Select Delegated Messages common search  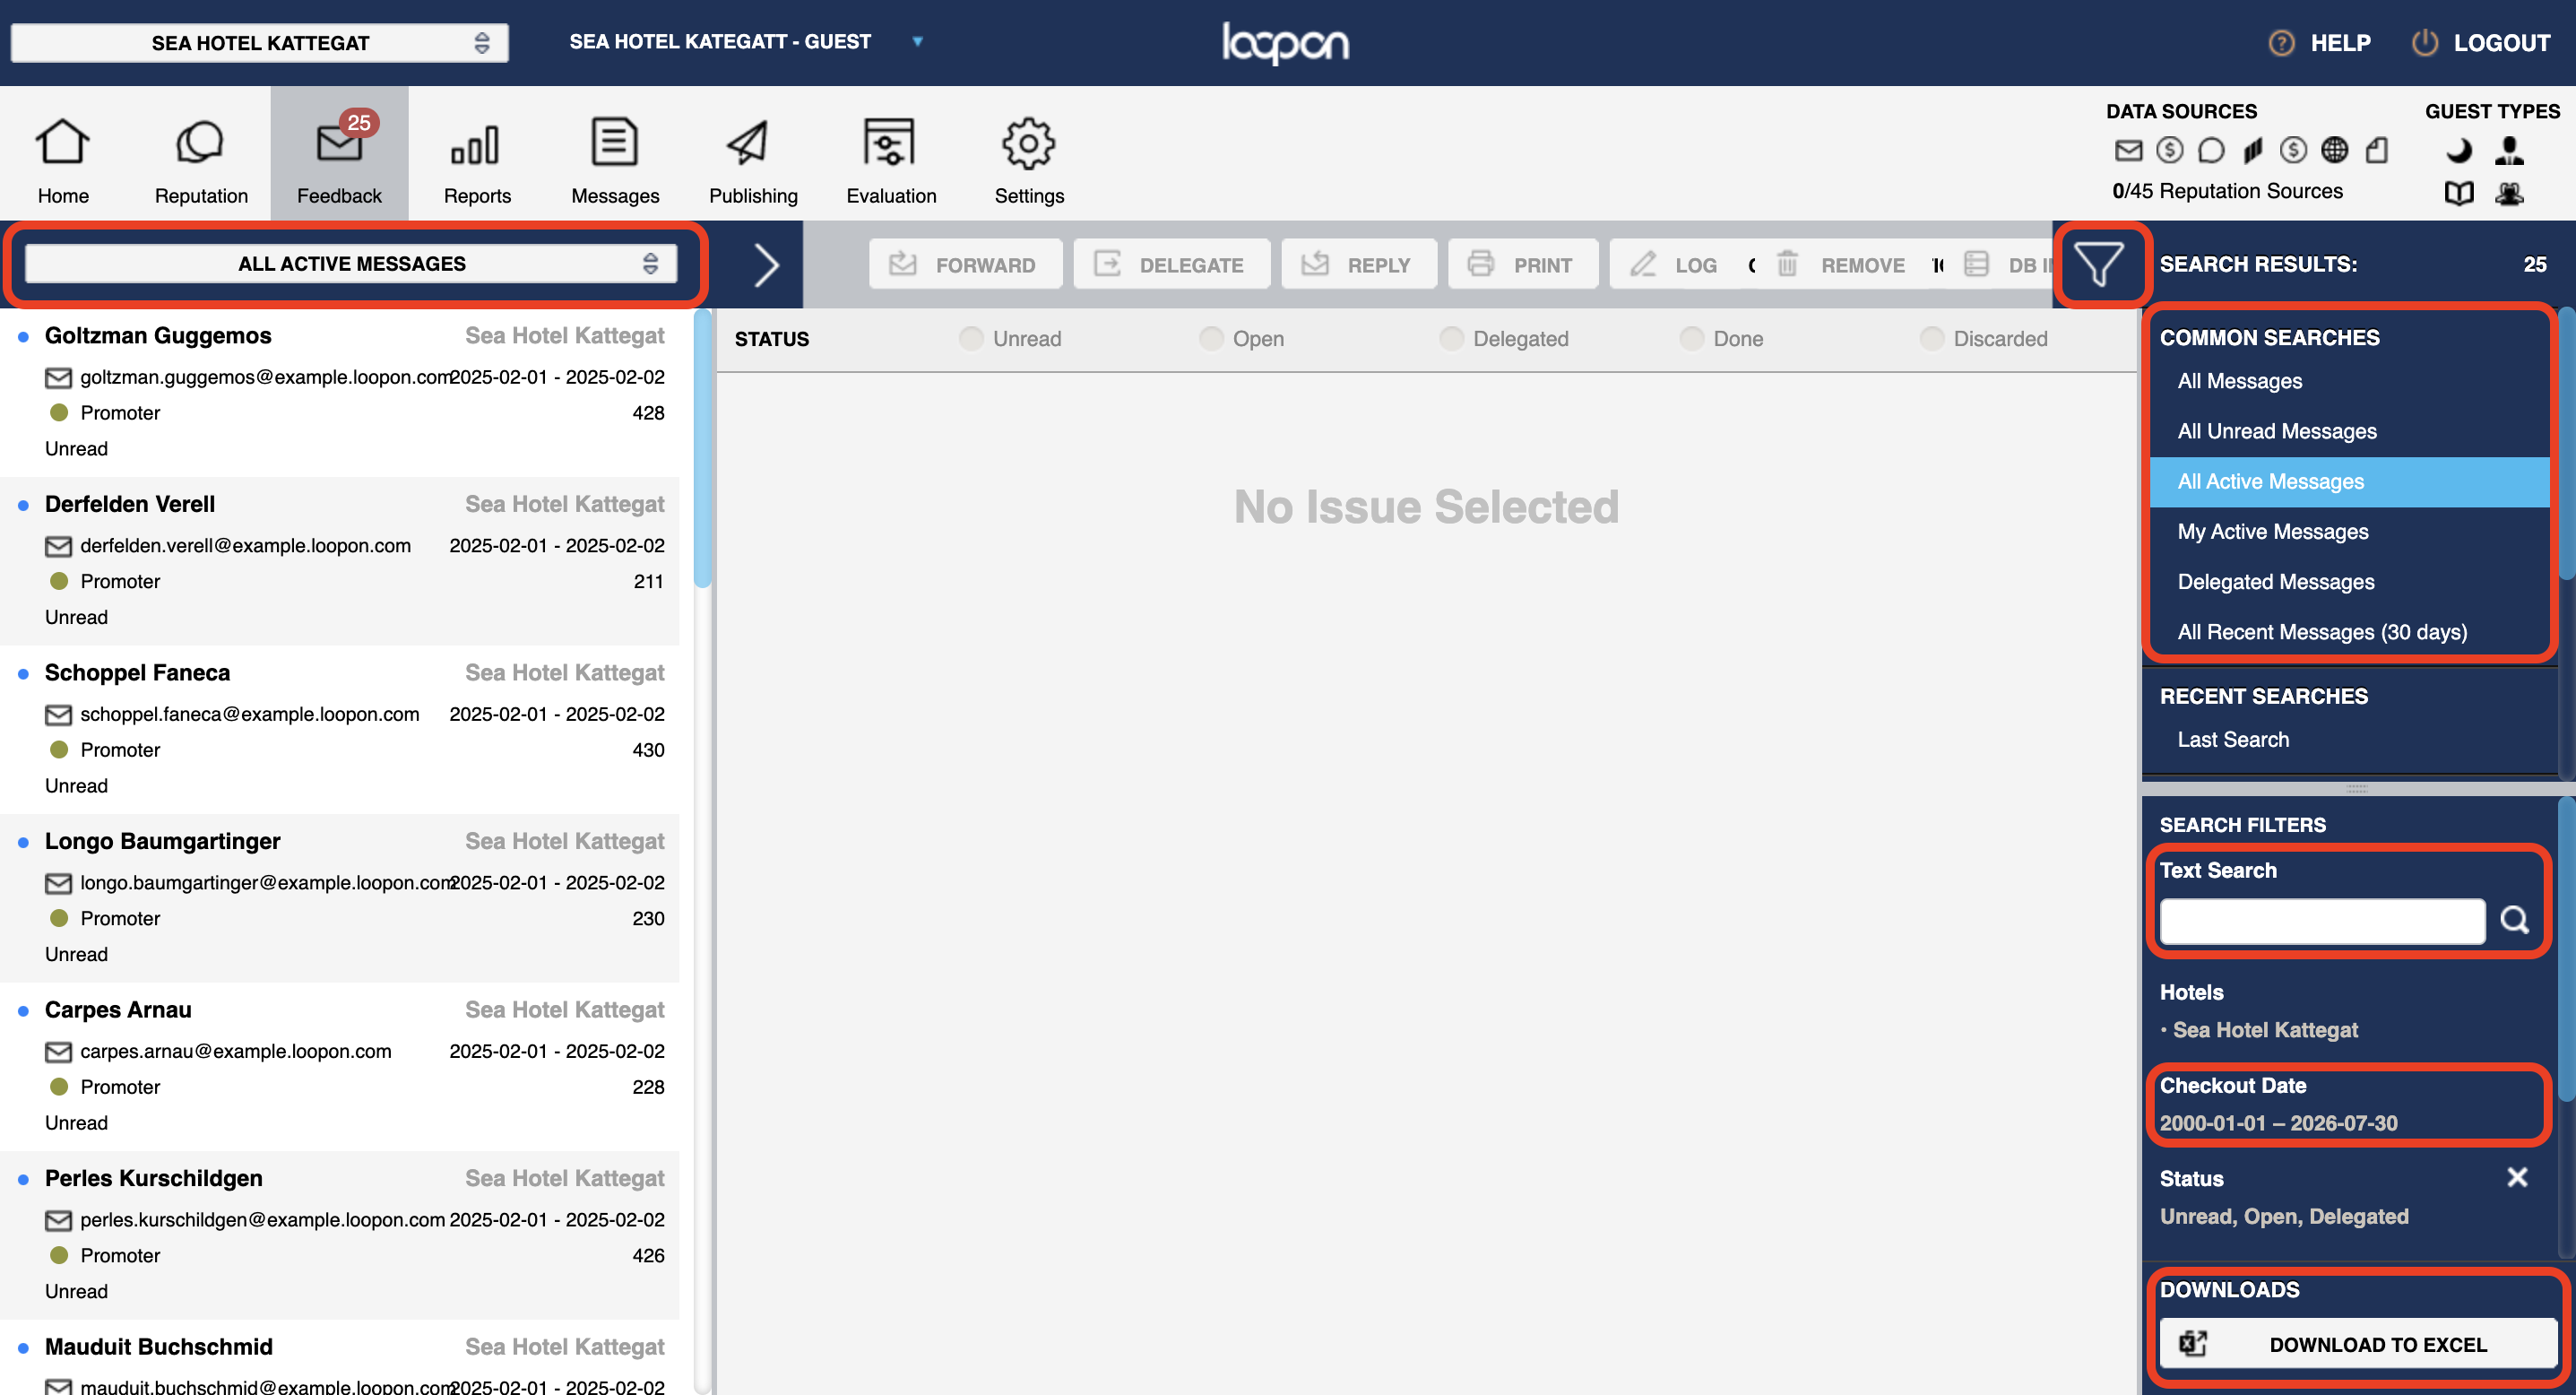[x=2350, y=582]
